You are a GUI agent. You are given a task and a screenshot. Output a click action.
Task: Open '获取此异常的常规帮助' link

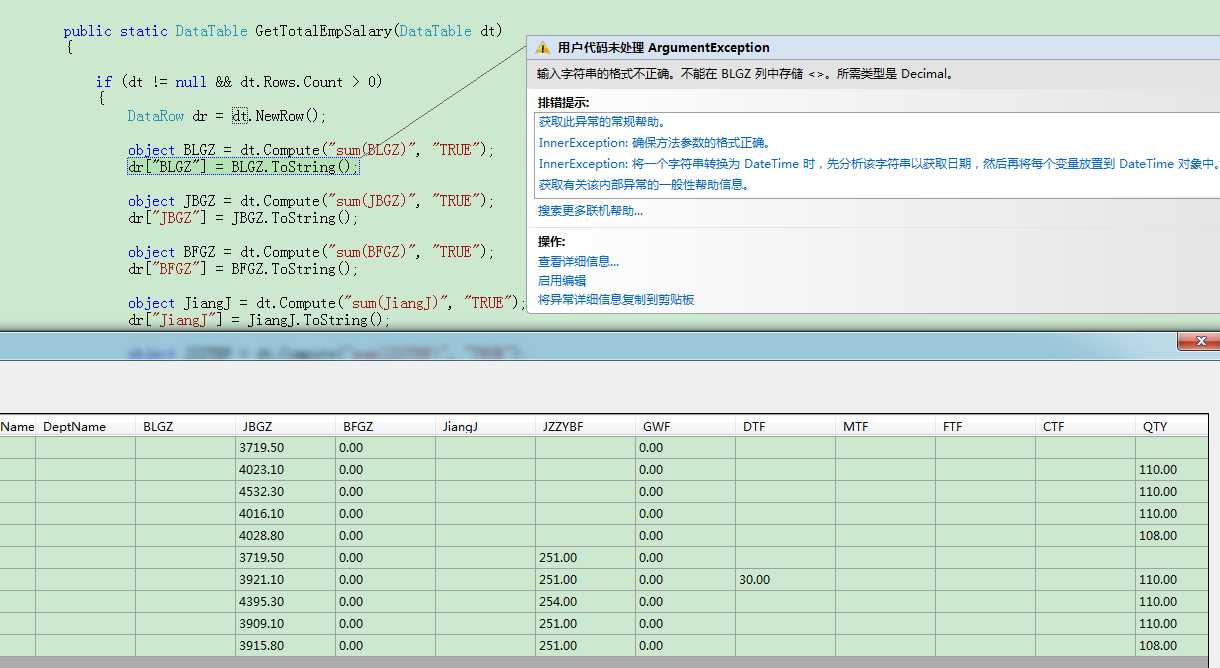[602, 122]
